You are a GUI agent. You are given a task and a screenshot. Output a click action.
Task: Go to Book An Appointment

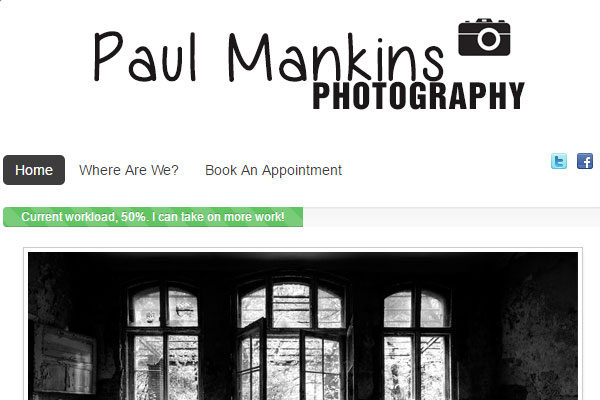click(273, 170)
